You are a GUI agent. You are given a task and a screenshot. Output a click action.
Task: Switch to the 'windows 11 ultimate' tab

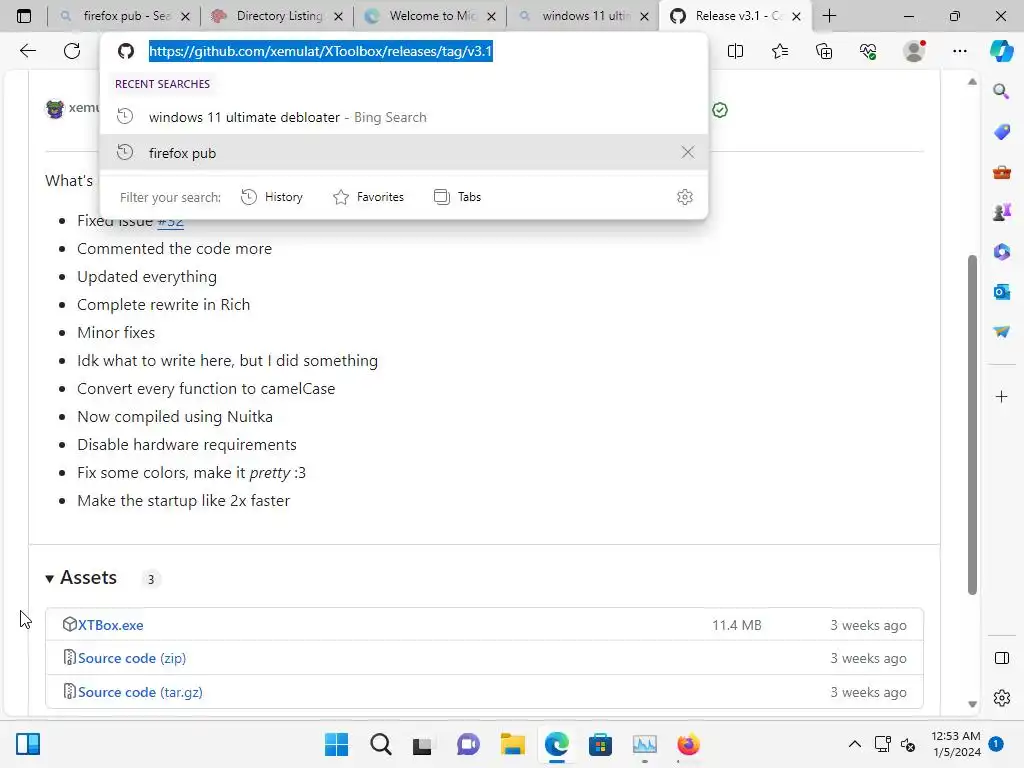pos(583,16)
